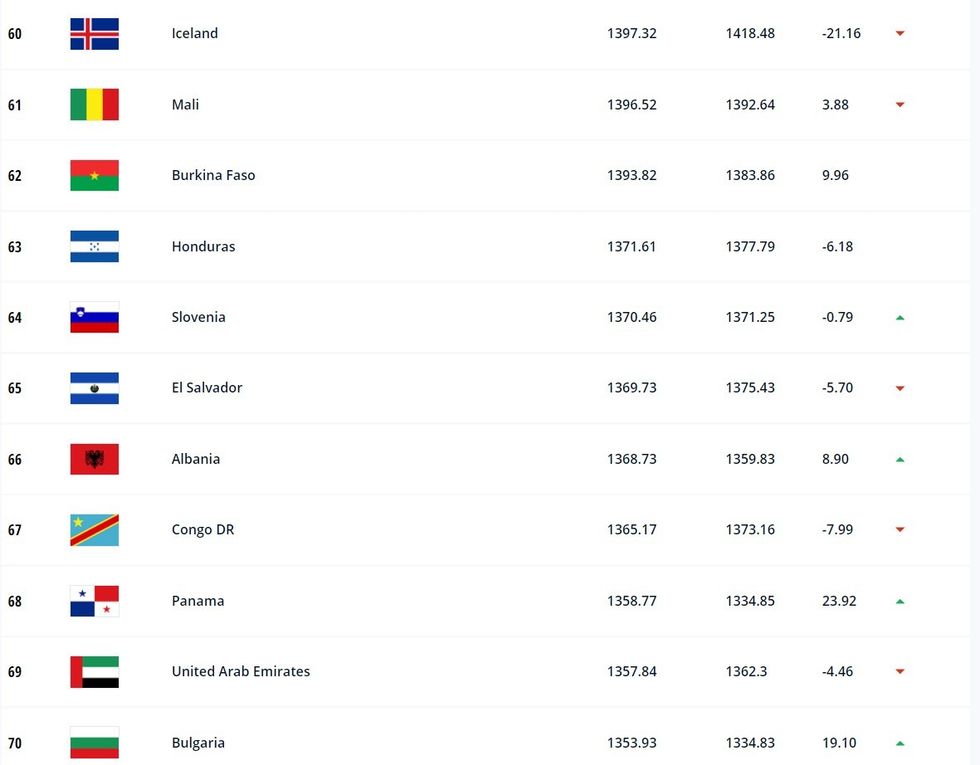Click the Slovenia flag icon
This screenshot has width=980, height=765.
tap(94, 317)
